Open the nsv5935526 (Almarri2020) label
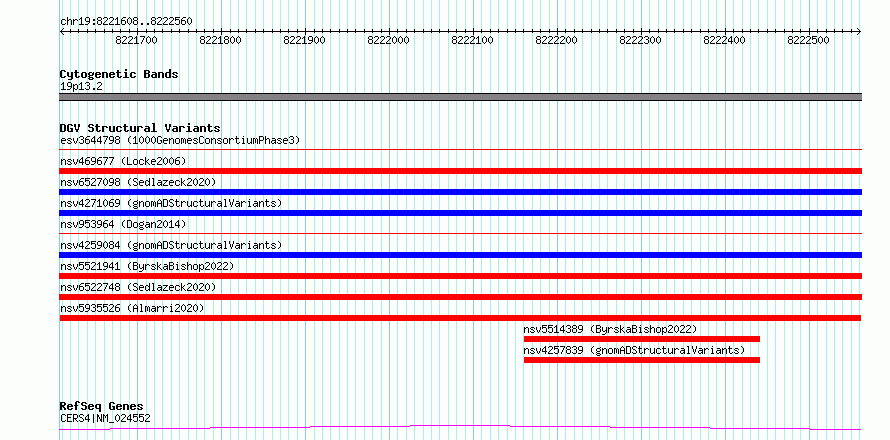Viewport: 890px width, 440px height. 132,308
